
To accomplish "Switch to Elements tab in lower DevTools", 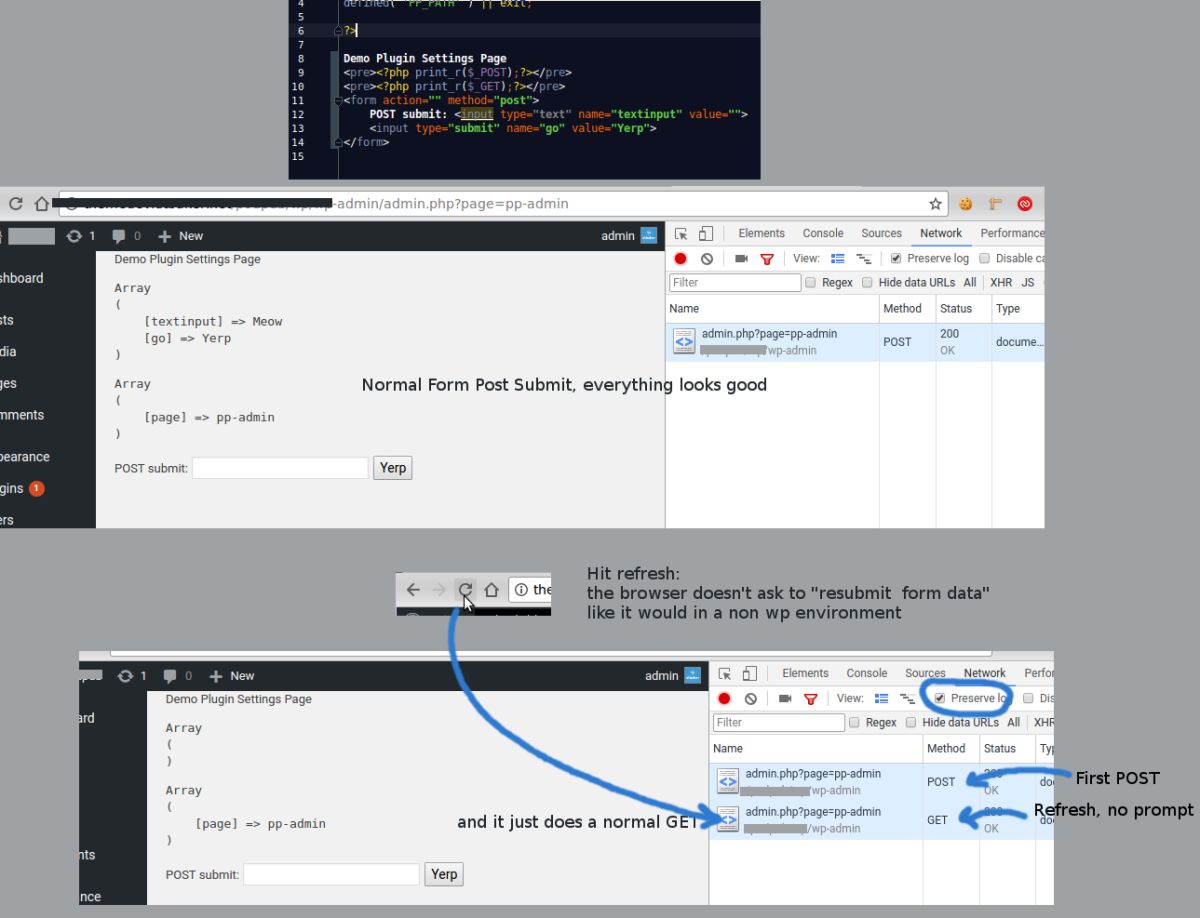I will pos(806,673).
